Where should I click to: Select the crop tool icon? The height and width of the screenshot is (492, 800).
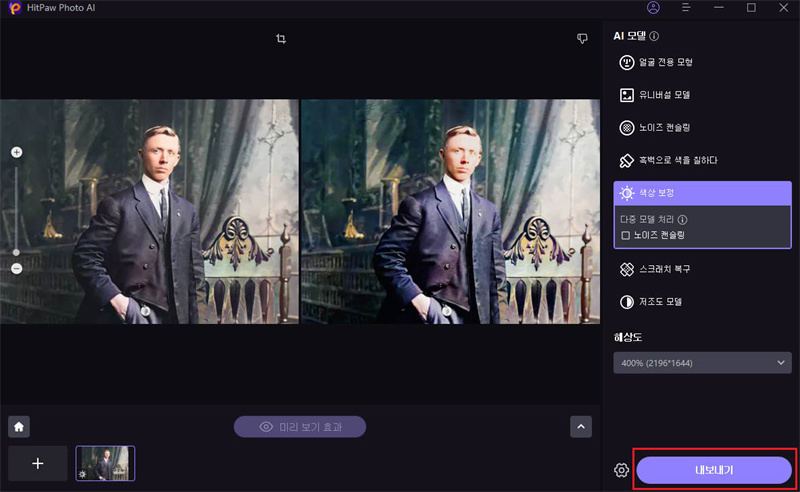(x=281, y=39)
